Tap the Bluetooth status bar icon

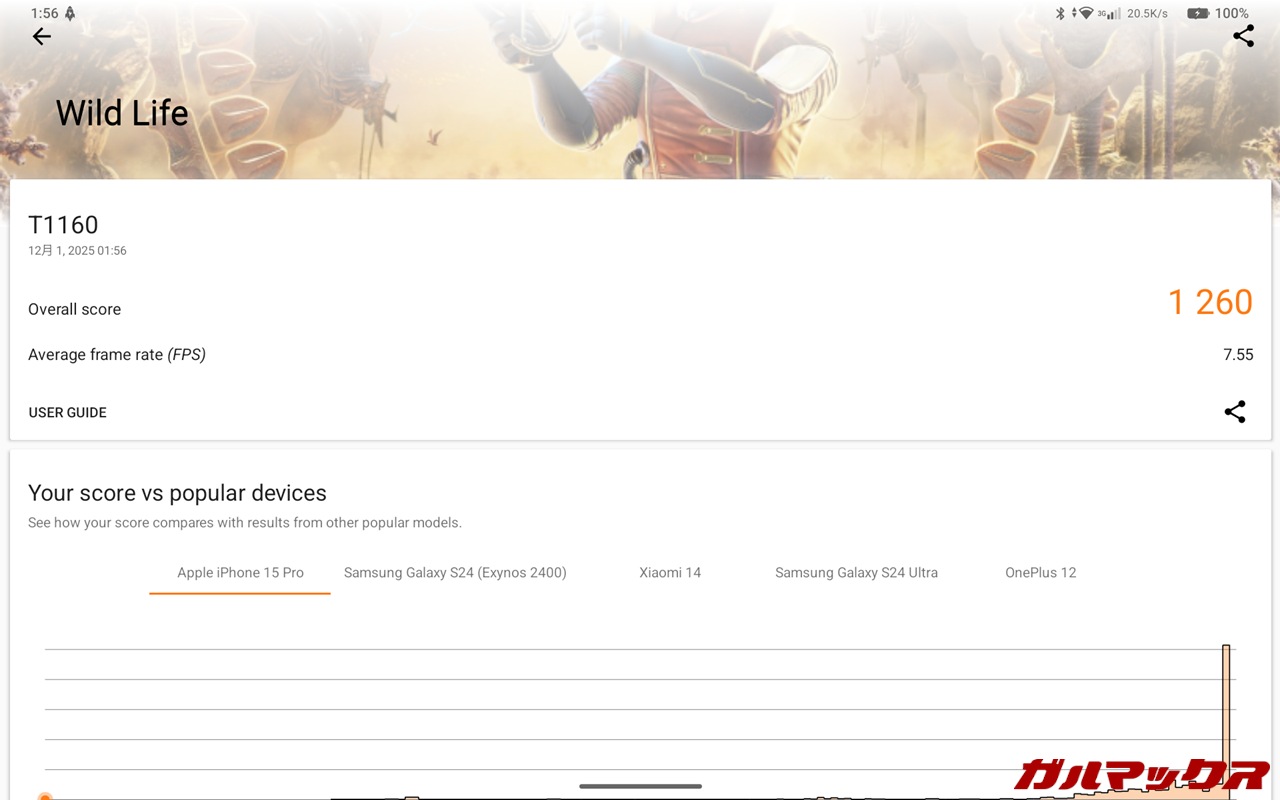coord(1061,14)
